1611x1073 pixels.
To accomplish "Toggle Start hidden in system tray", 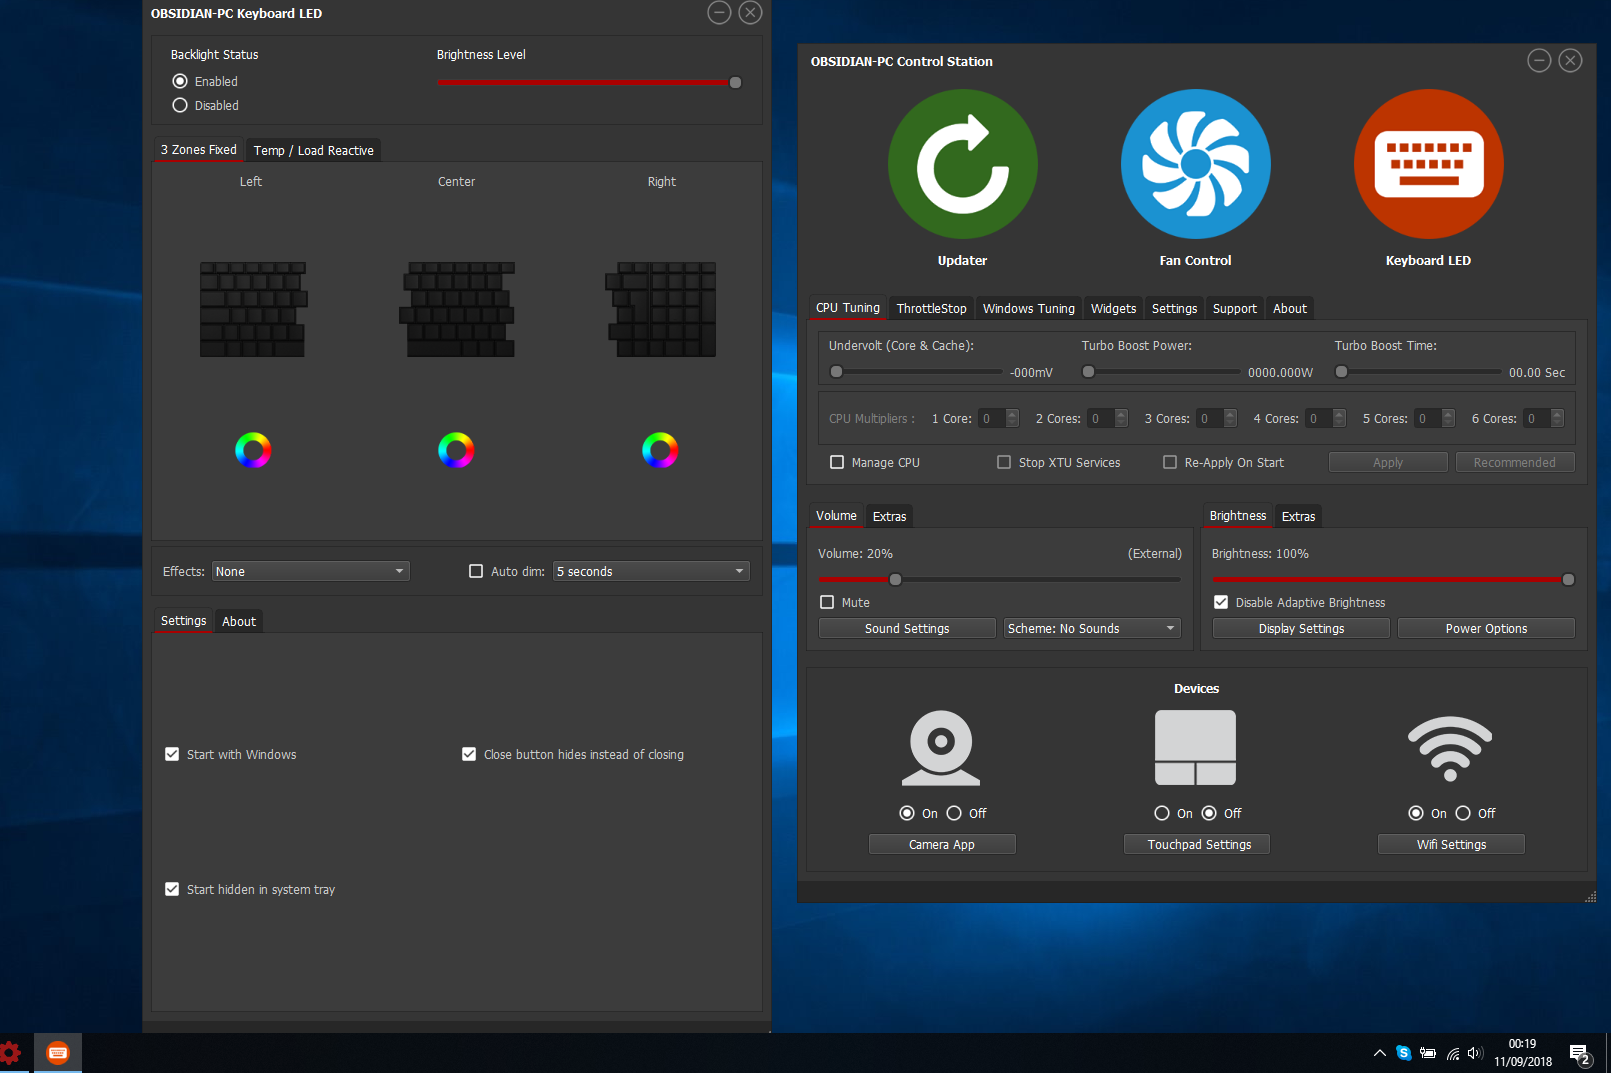I will 172,889.
